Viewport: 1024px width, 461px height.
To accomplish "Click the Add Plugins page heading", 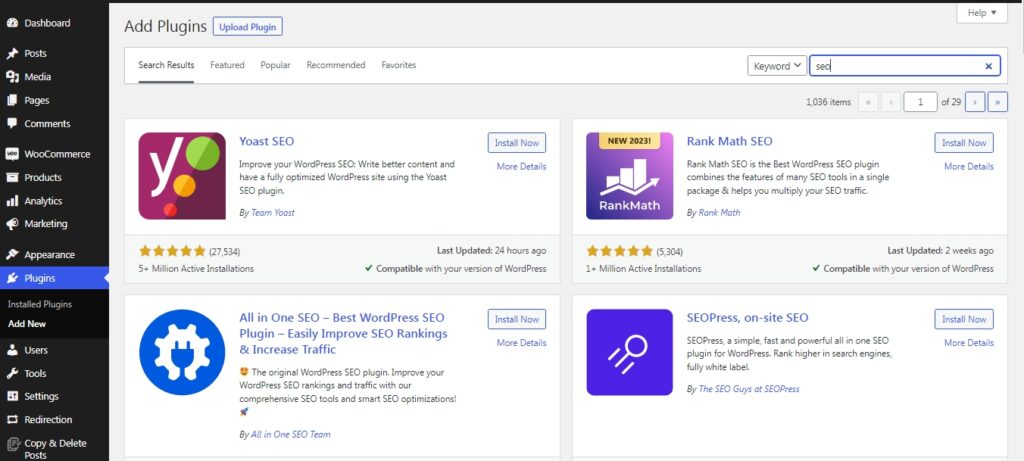I will coord(165,27).
